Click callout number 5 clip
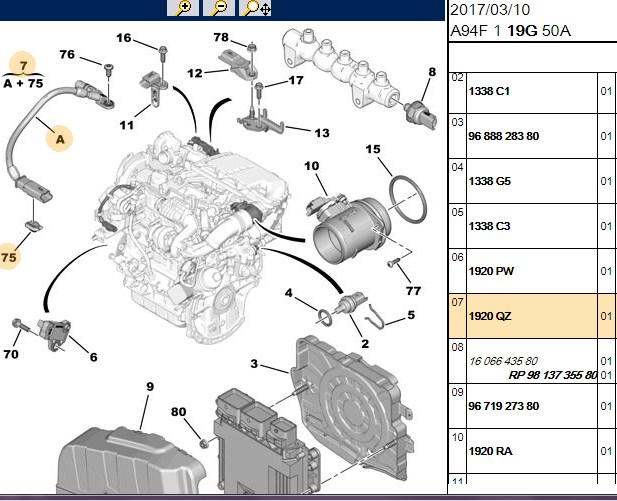The height and width of the screenshot is (501, 617). 411,315
